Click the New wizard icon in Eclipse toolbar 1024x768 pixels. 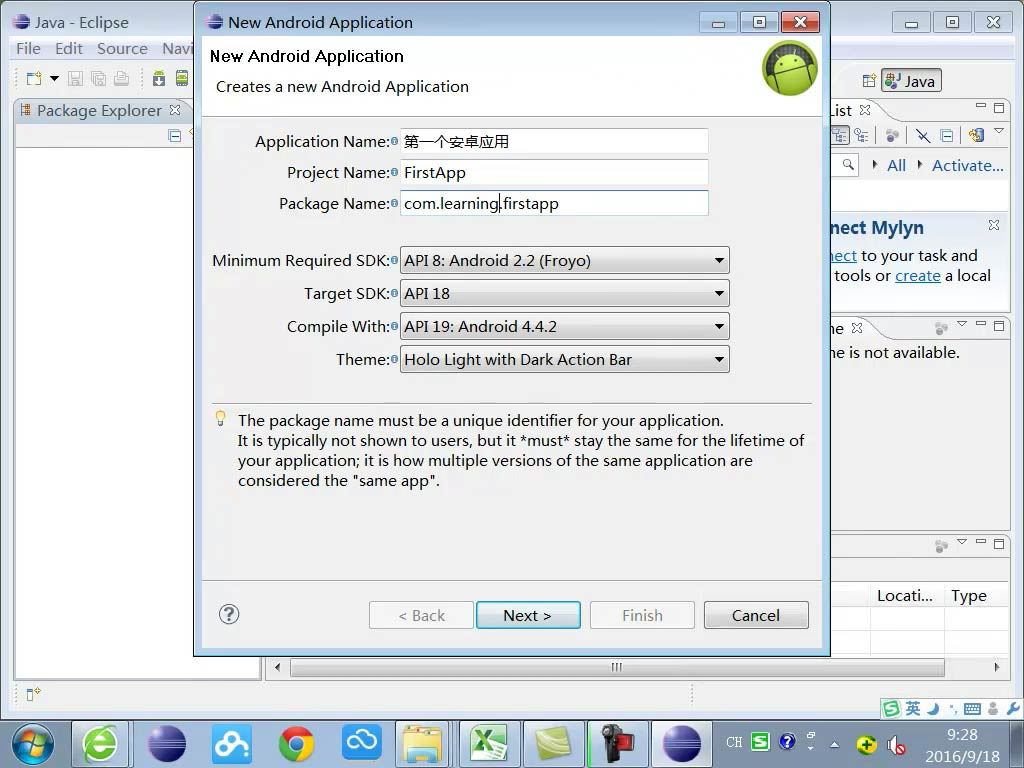click(x=34, y=79)
